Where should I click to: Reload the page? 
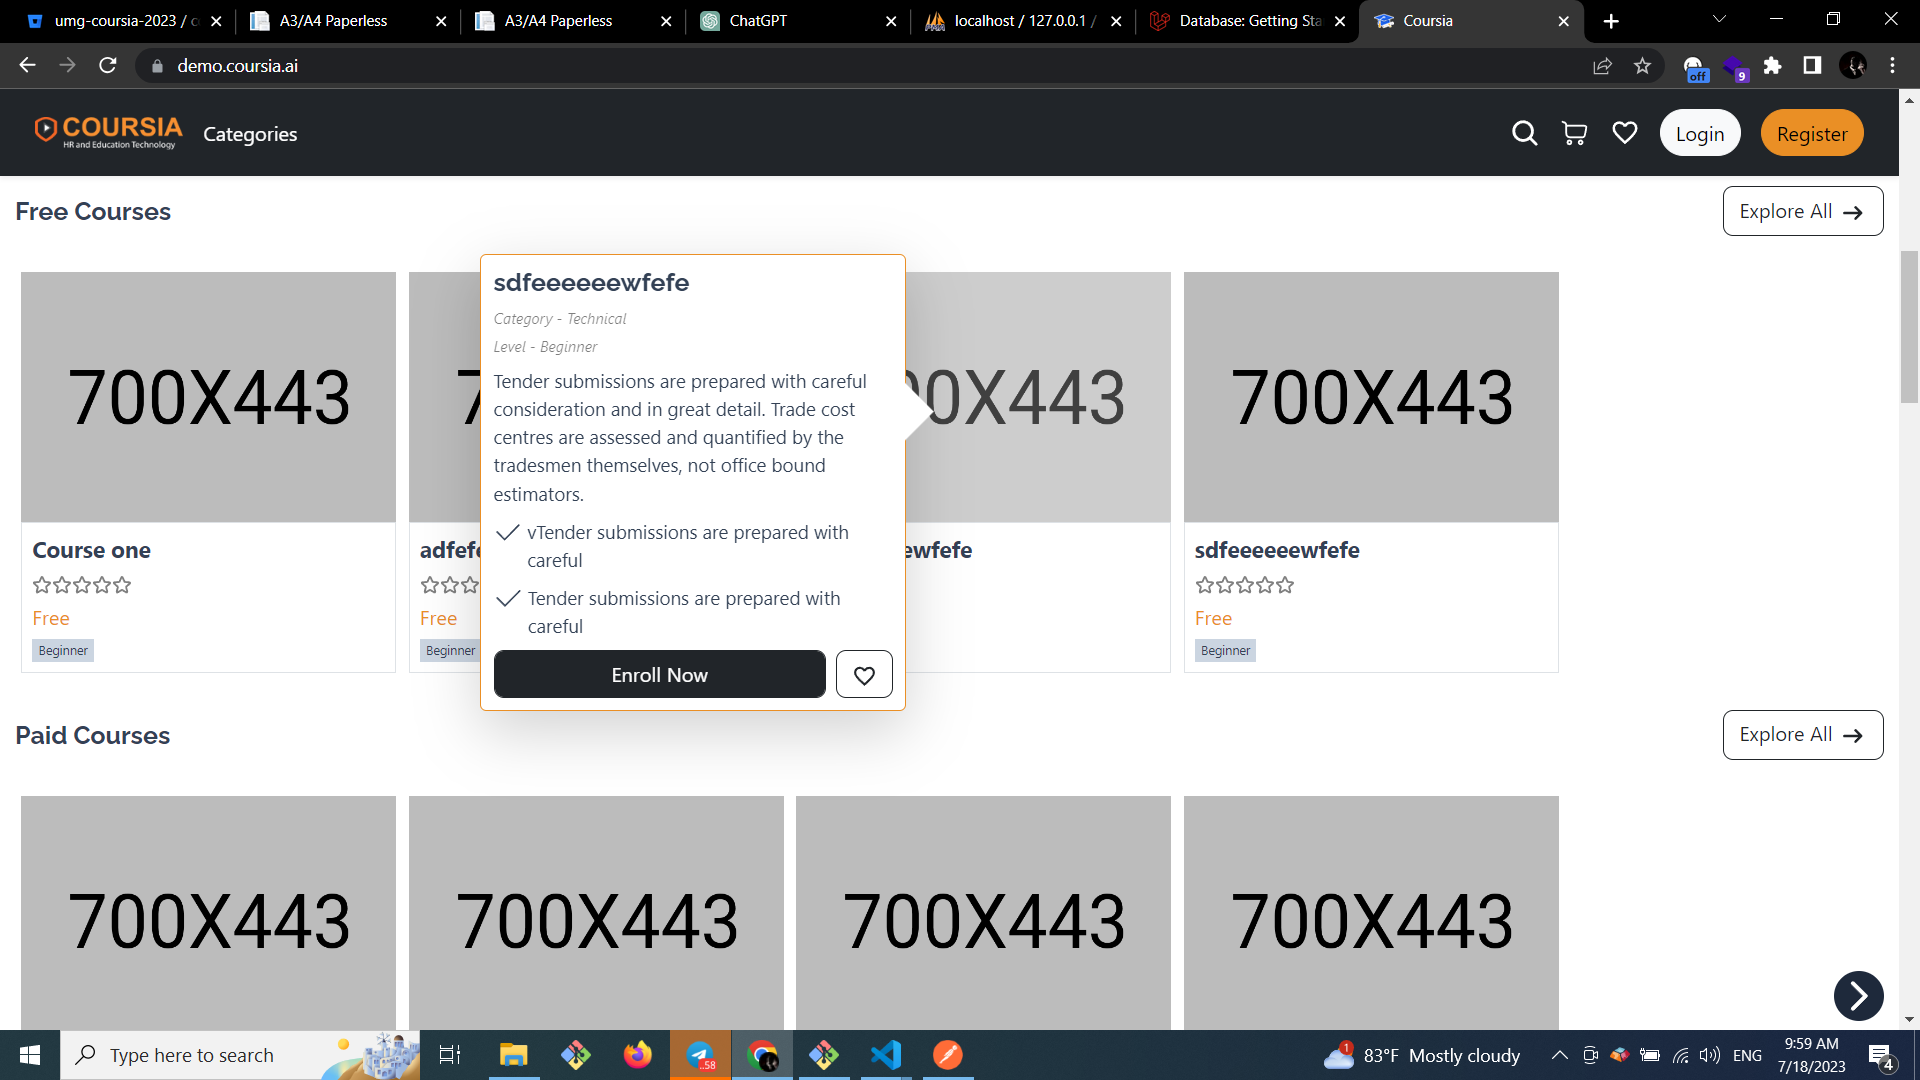108,66
